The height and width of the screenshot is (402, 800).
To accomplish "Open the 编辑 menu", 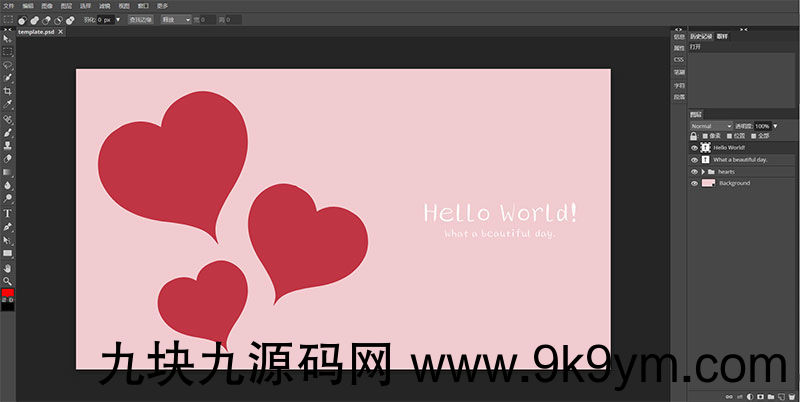I will (27, 6).
